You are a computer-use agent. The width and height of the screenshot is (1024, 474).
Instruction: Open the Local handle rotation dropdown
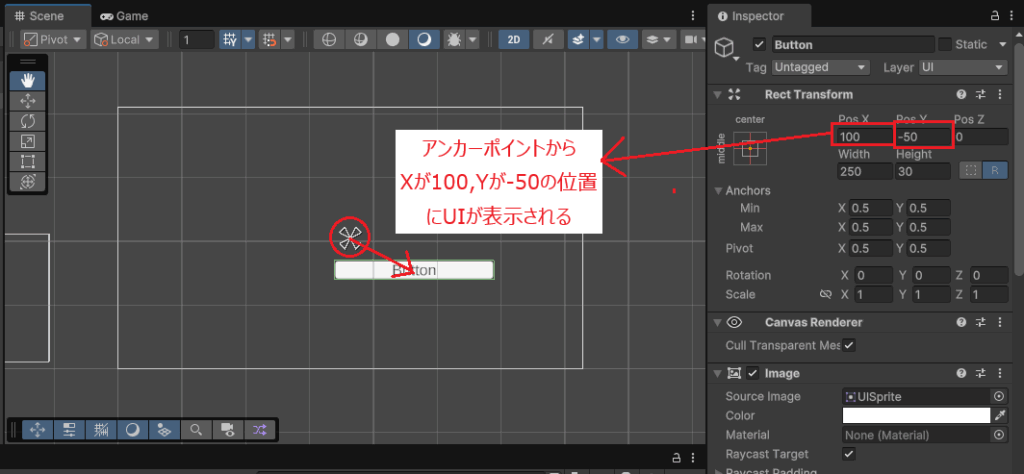coord(124,40)
